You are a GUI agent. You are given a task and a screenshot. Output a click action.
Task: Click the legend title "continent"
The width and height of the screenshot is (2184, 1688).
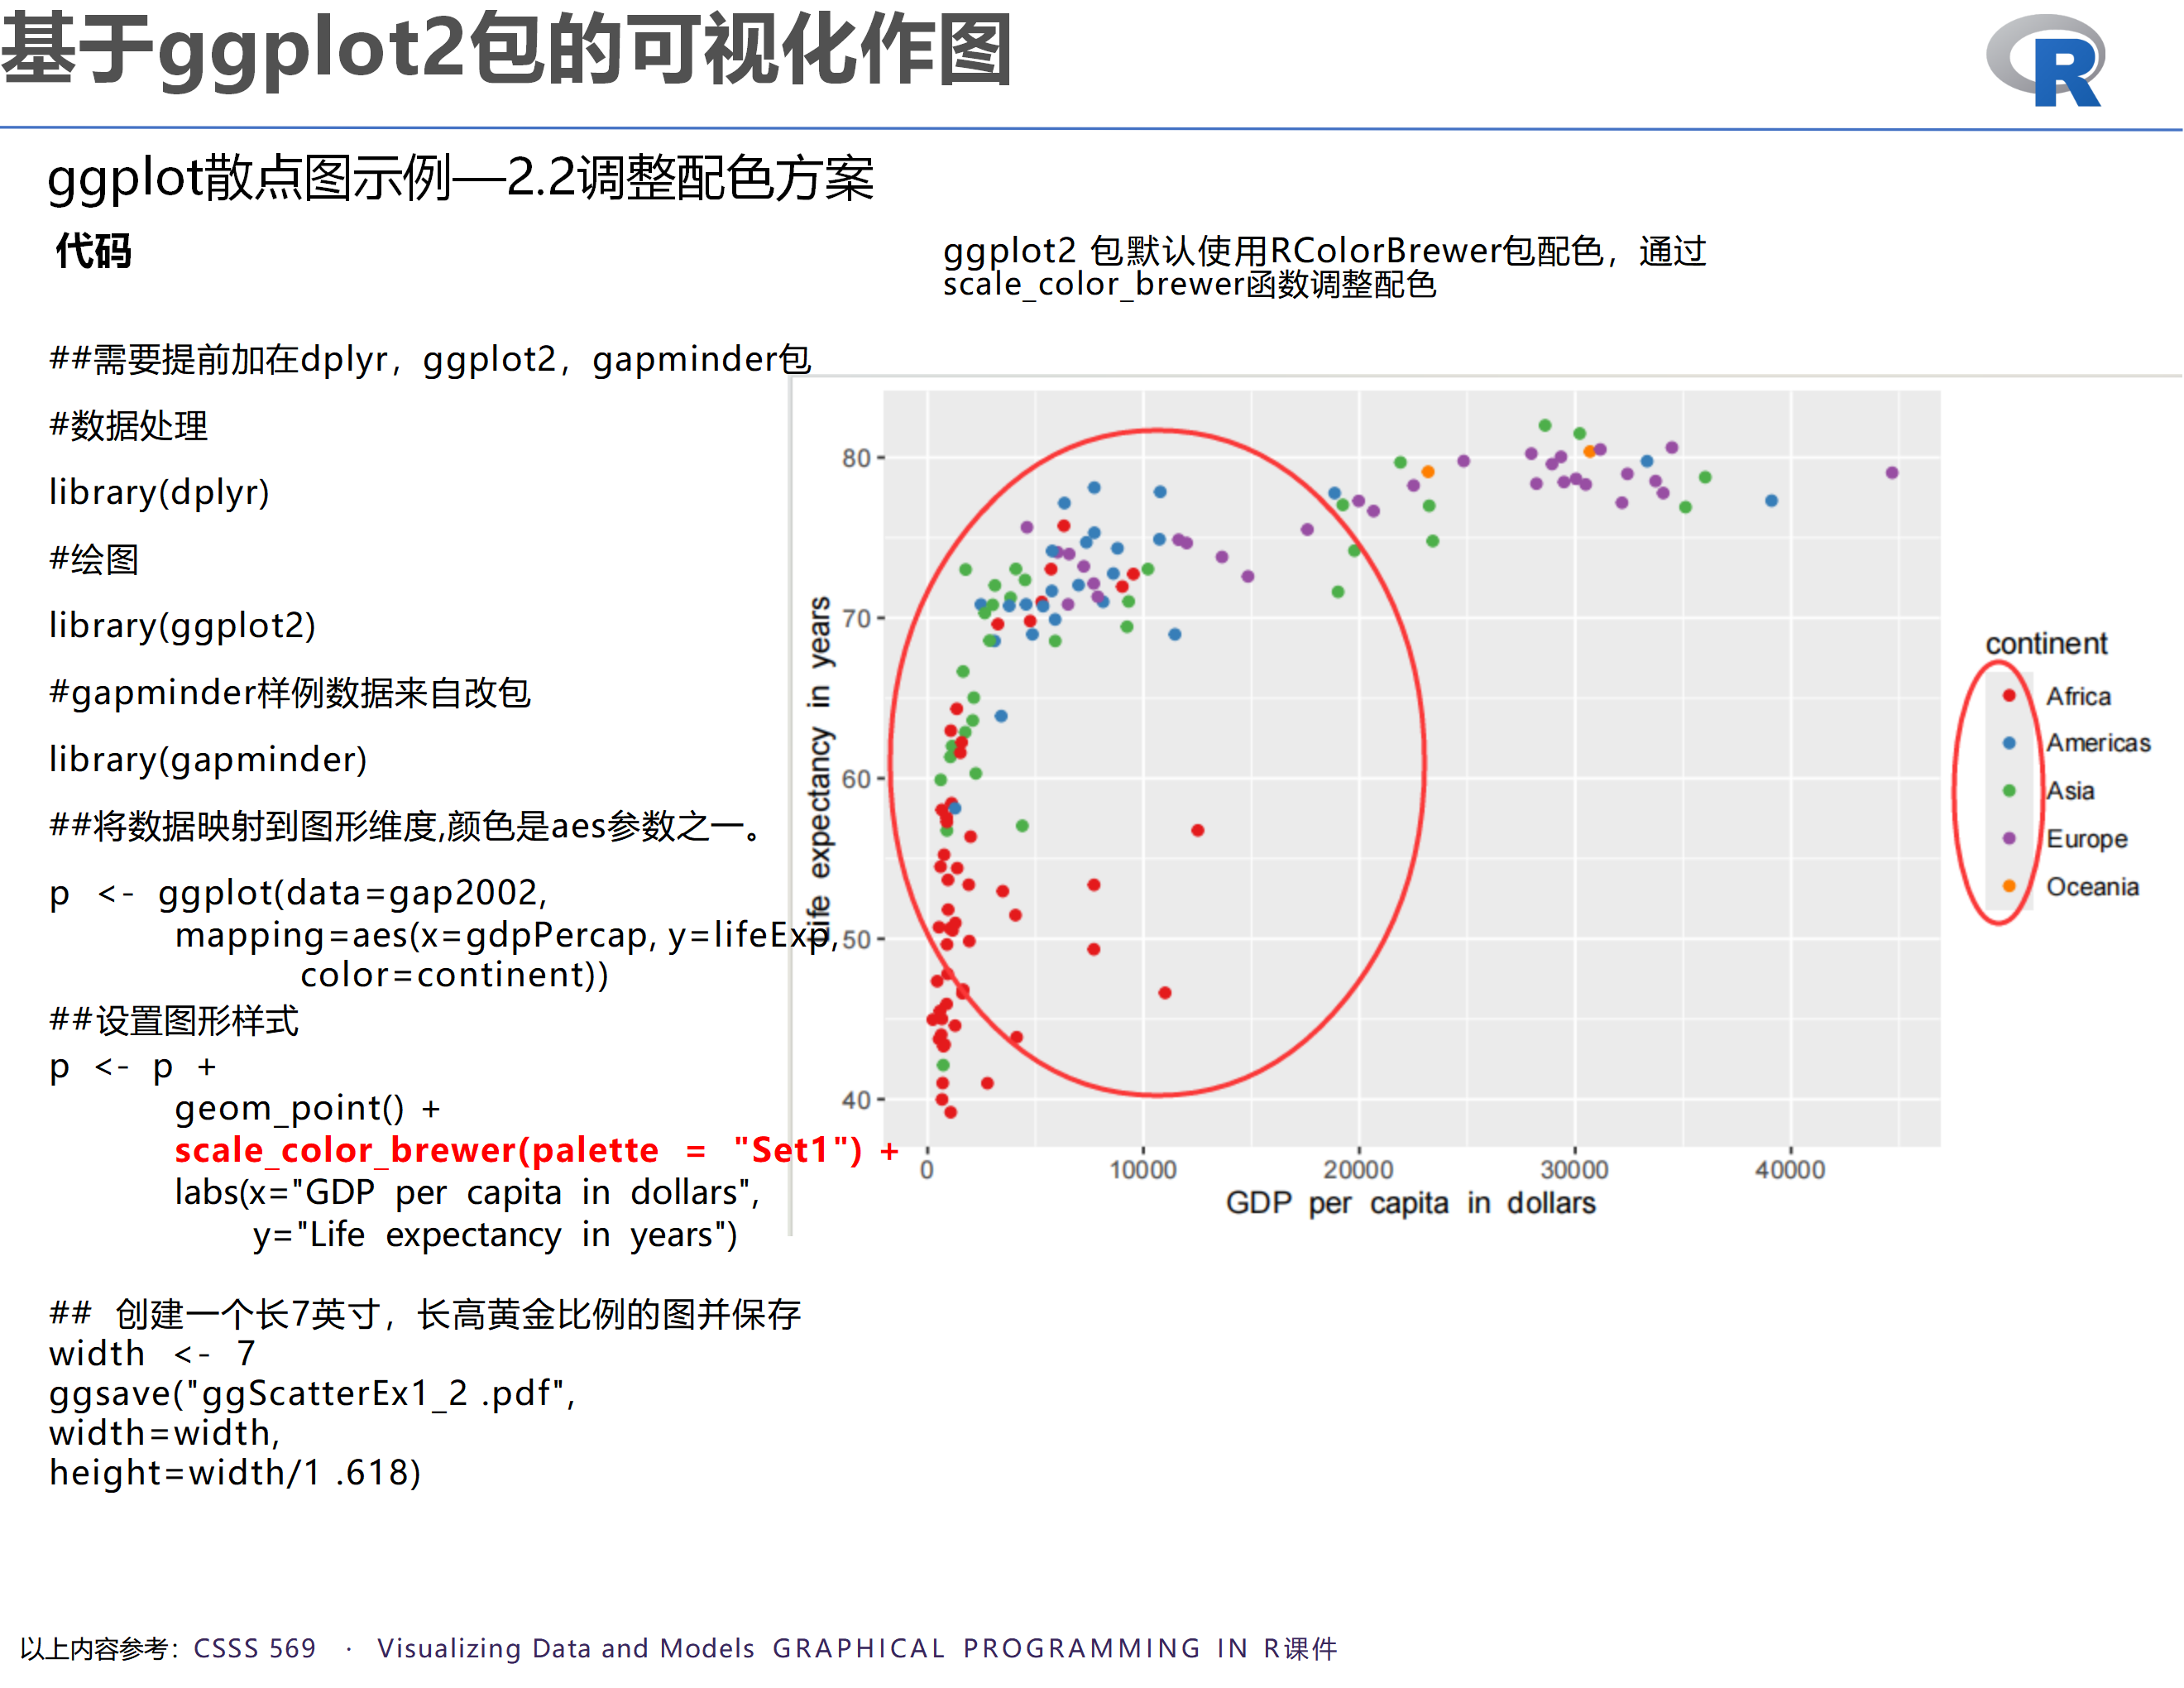coord(2046,644)
